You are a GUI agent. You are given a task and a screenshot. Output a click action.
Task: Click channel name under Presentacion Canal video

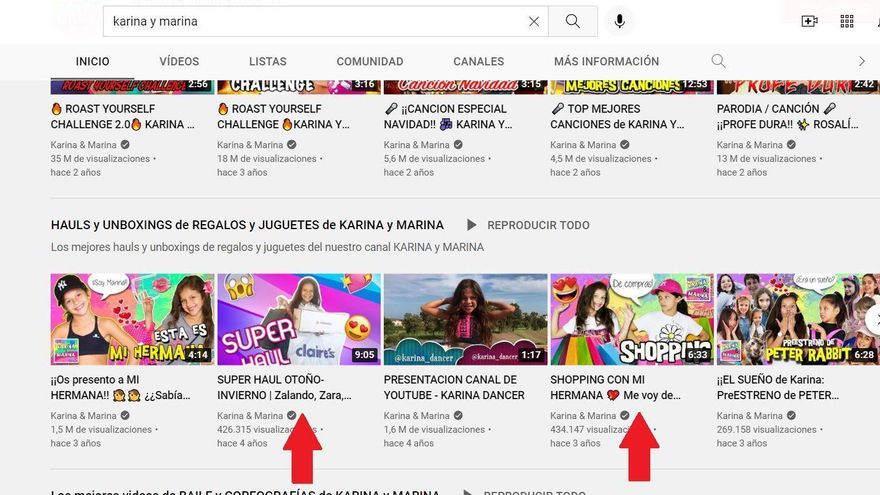pyautogui.click(x=416, y=416)
